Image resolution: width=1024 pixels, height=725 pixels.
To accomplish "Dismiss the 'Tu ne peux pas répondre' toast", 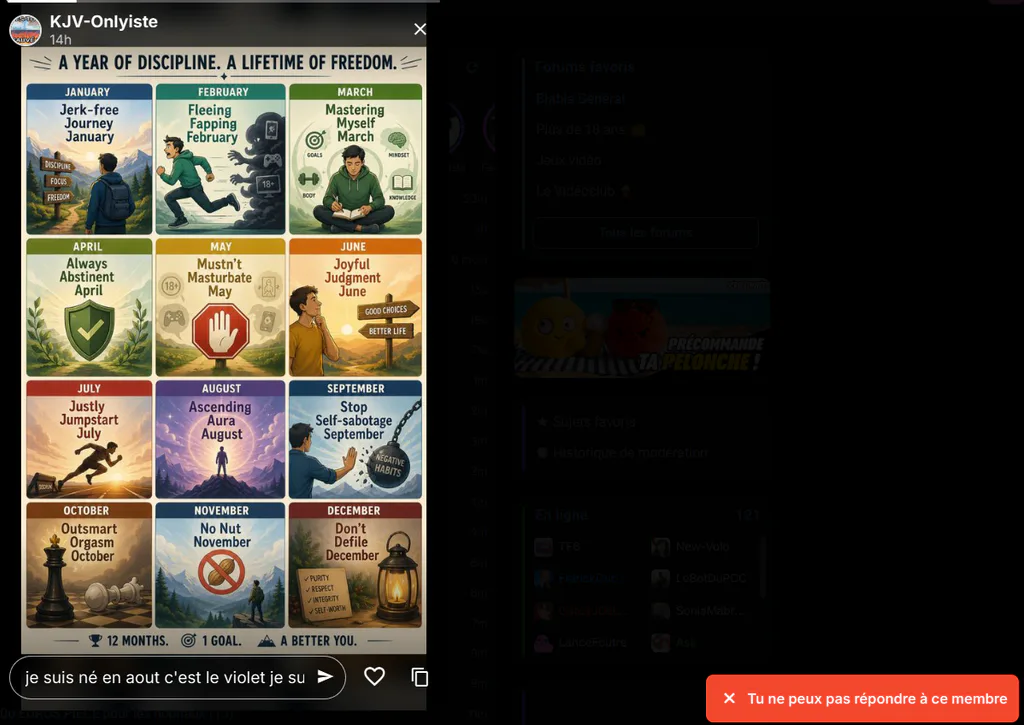I will coord(729,698).
